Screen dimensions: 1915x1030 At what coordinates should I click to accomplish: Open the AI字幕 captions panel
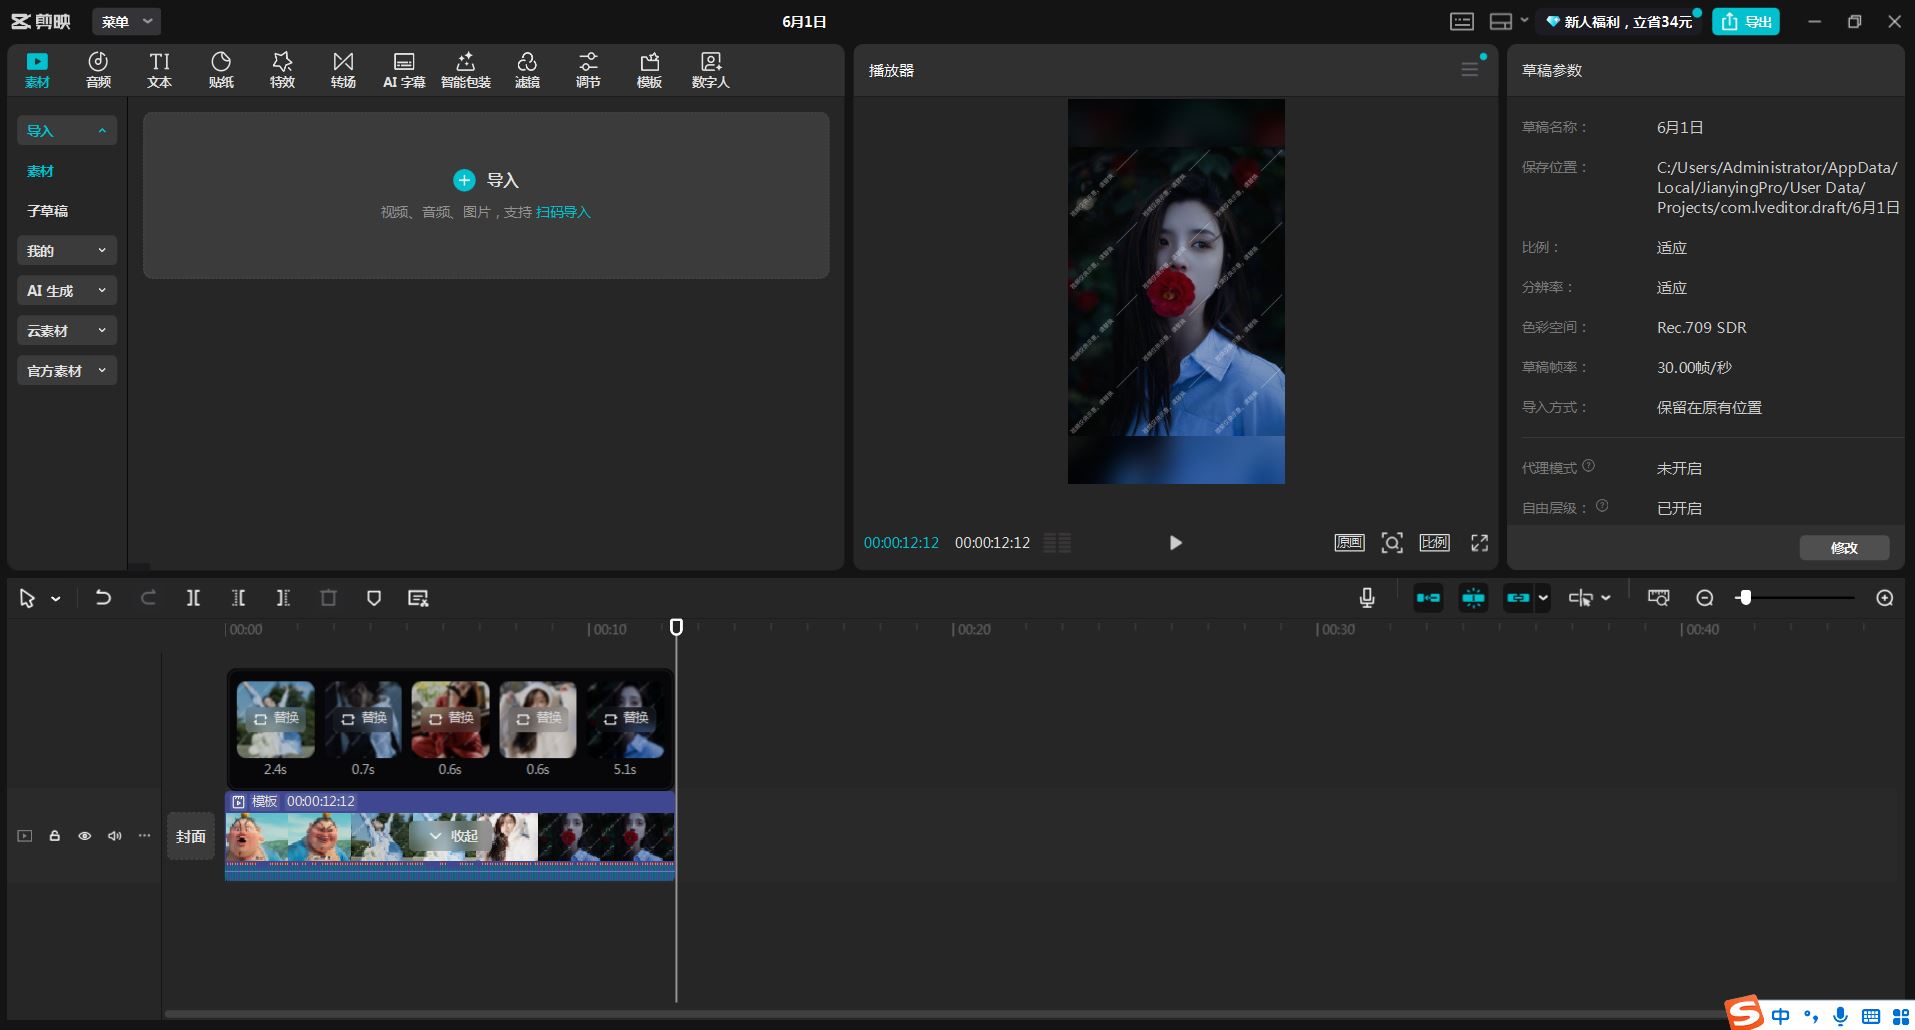coord(404,70)
